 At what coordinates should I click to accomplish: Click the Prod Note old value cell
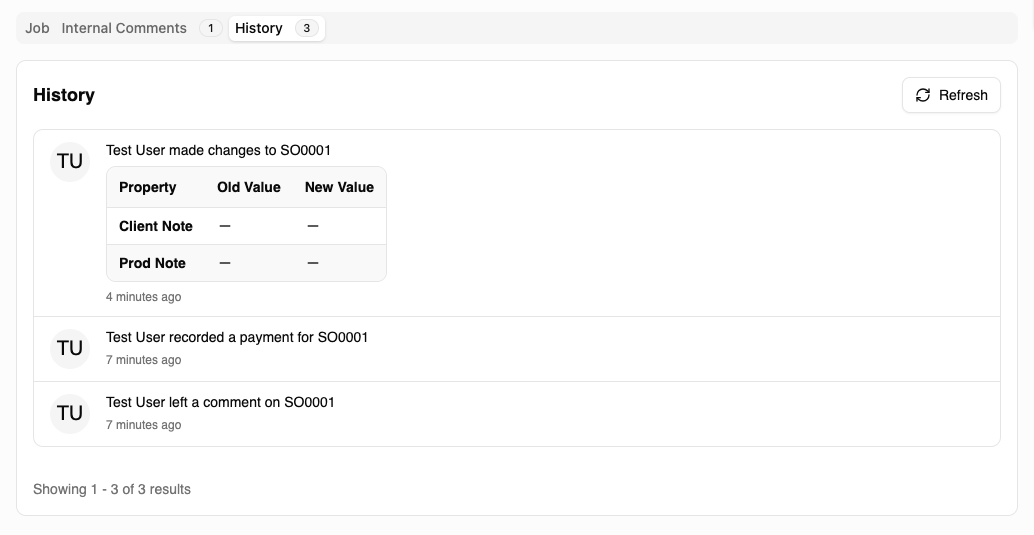point(225,263)
